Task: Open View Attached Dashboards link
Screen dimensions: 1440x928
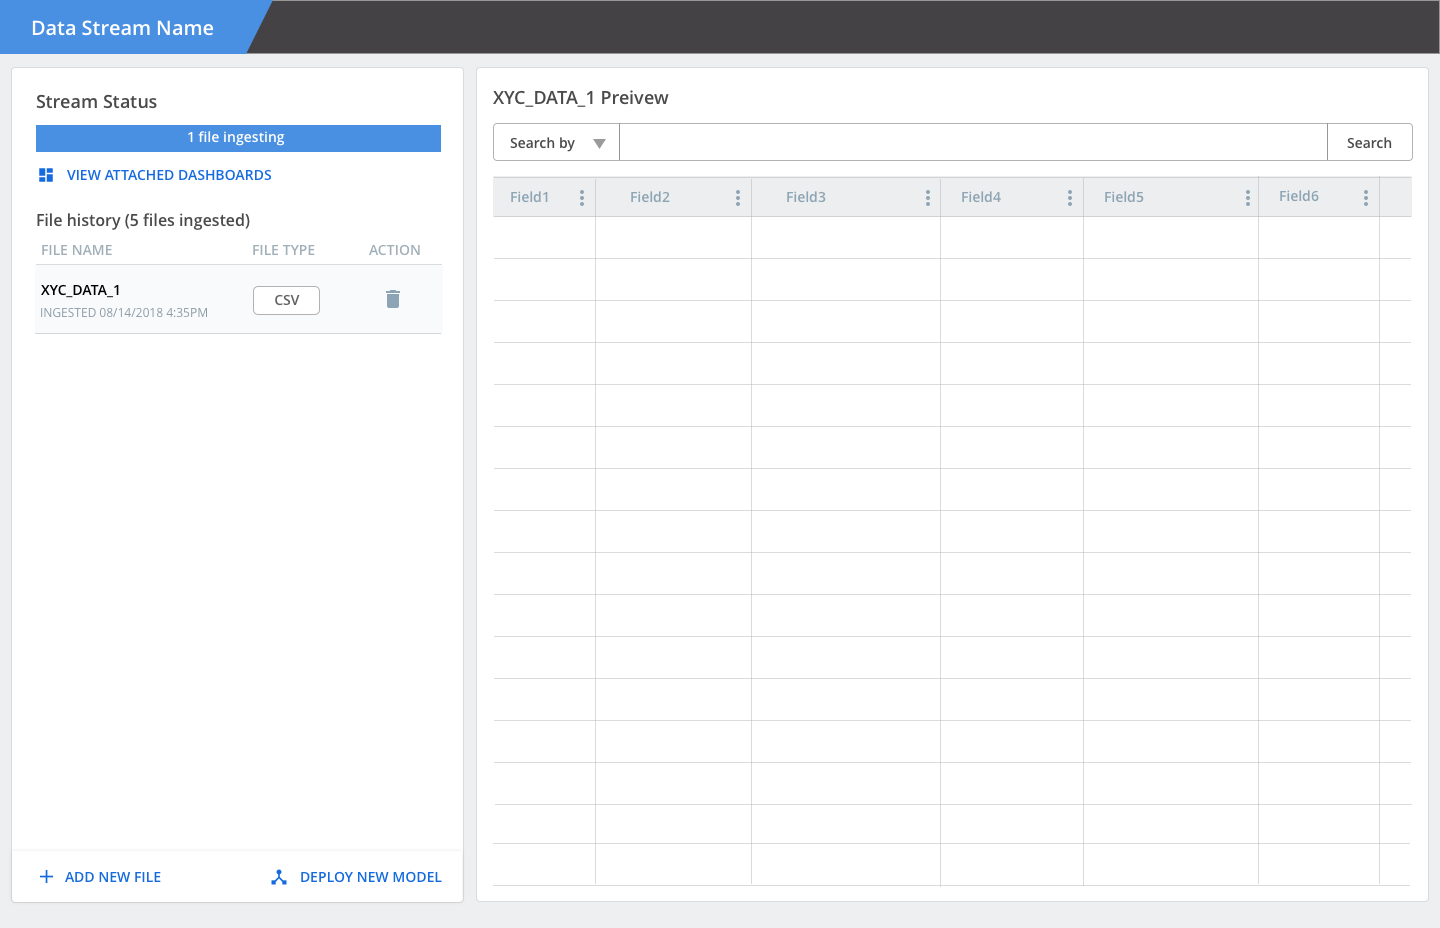Action: click(x=169, y=175)
